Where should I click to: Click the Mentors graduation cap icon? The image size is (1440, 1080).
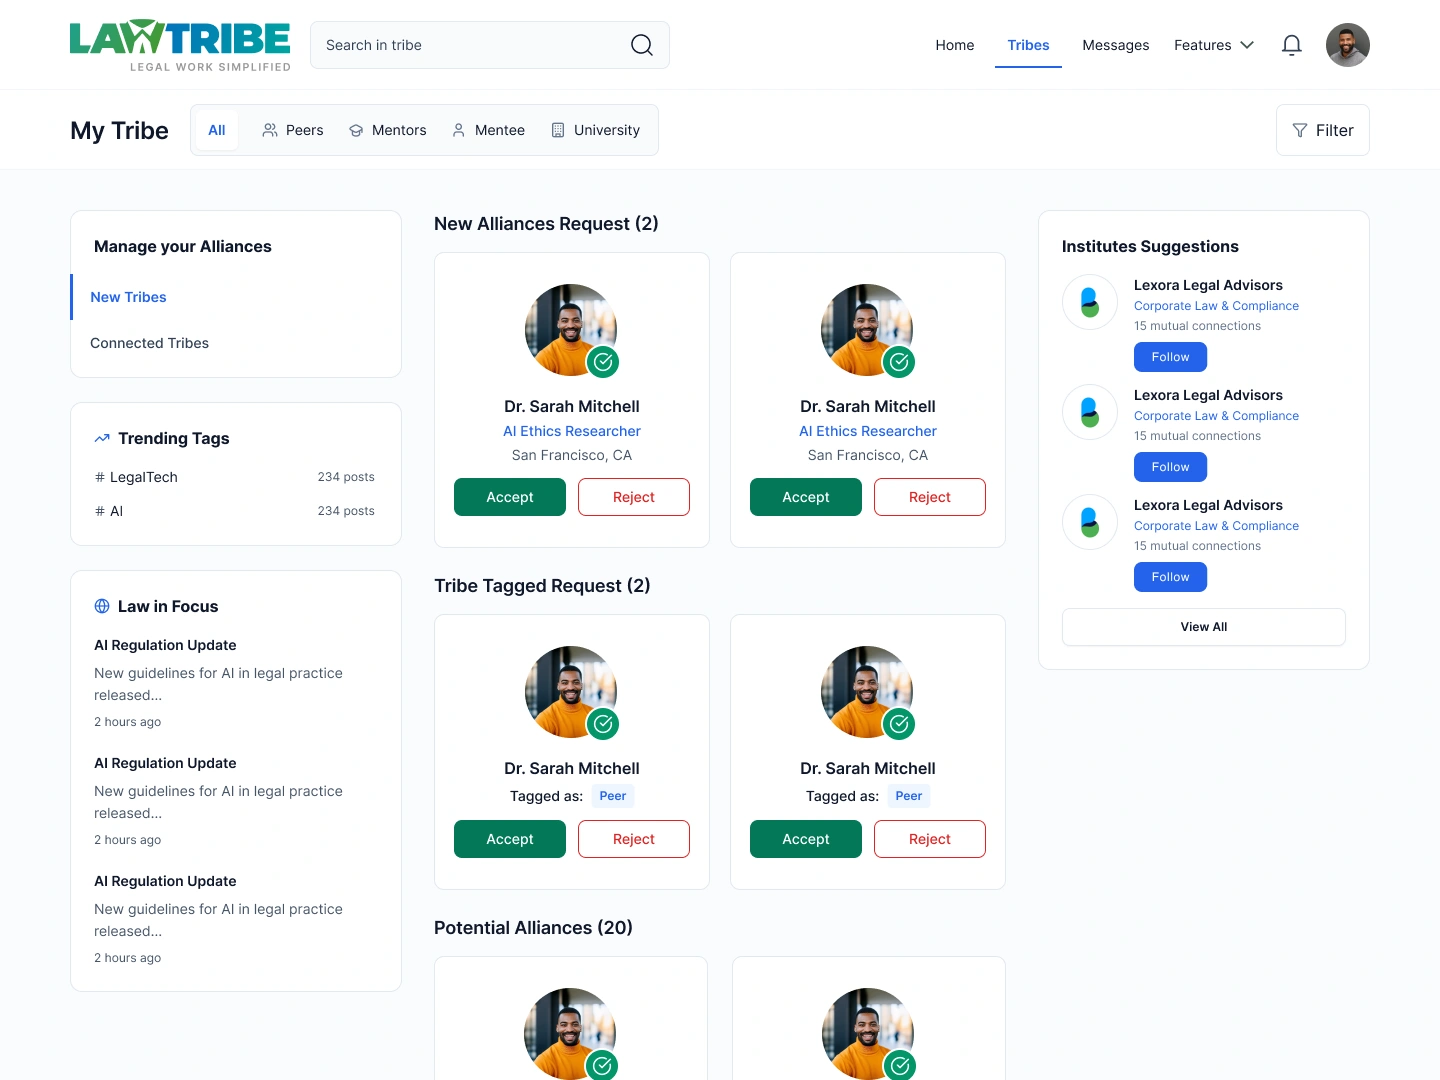click(356, 130)
